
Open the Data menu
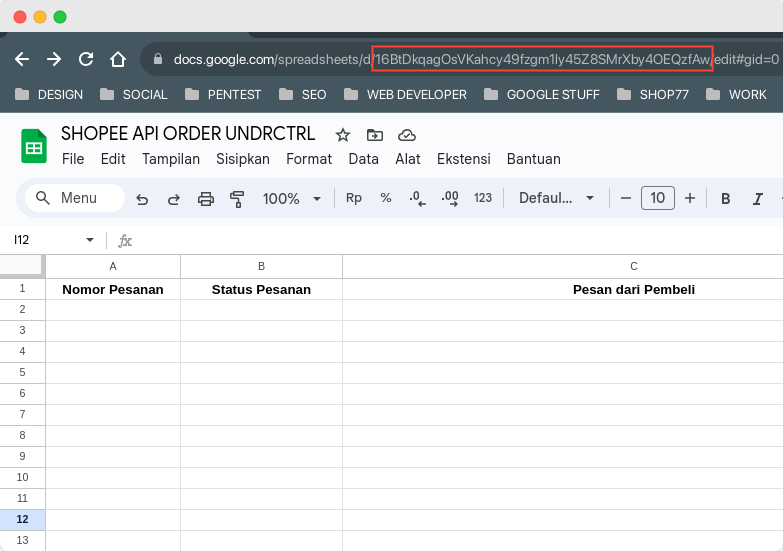coord(364,159)
